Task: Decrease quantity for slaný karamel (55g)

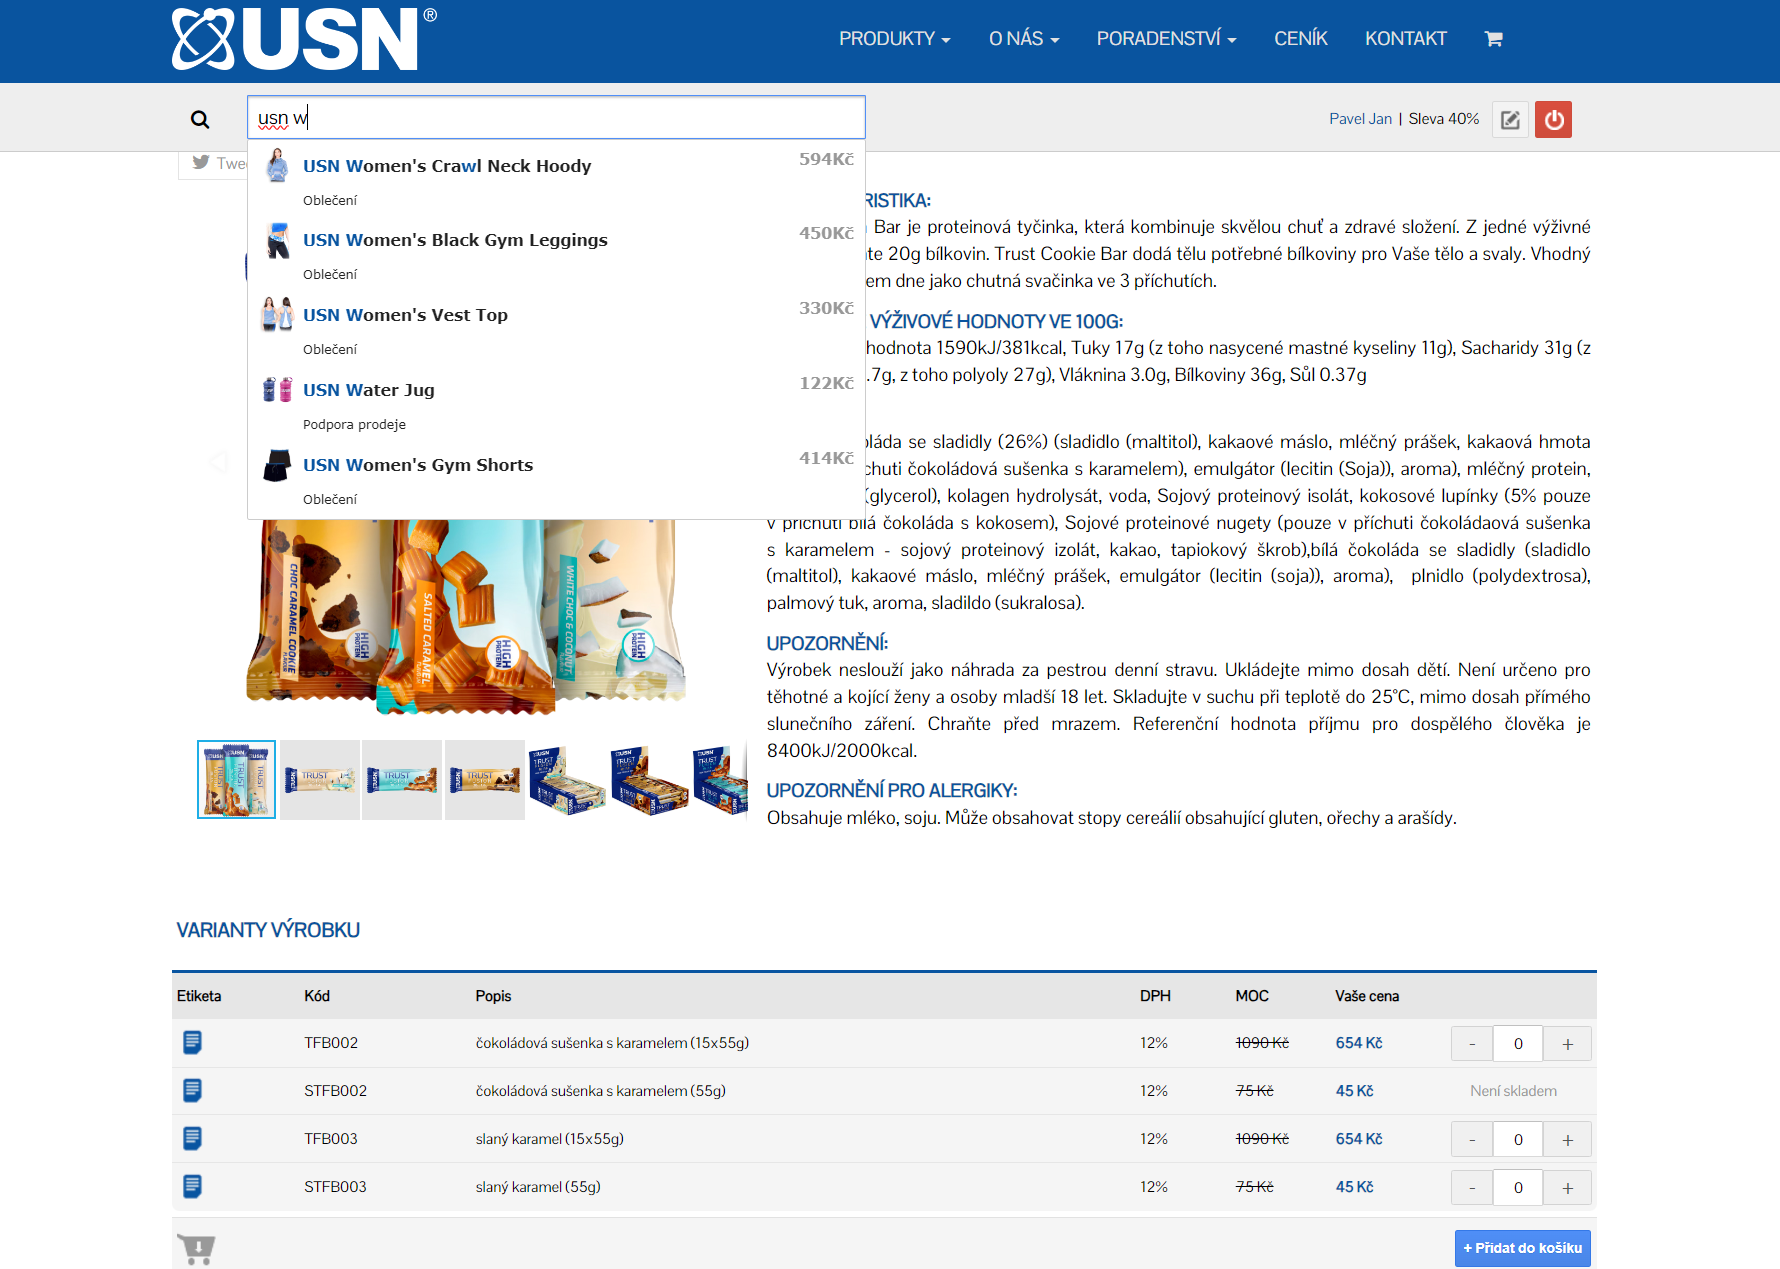Action: point(1472,1188)
